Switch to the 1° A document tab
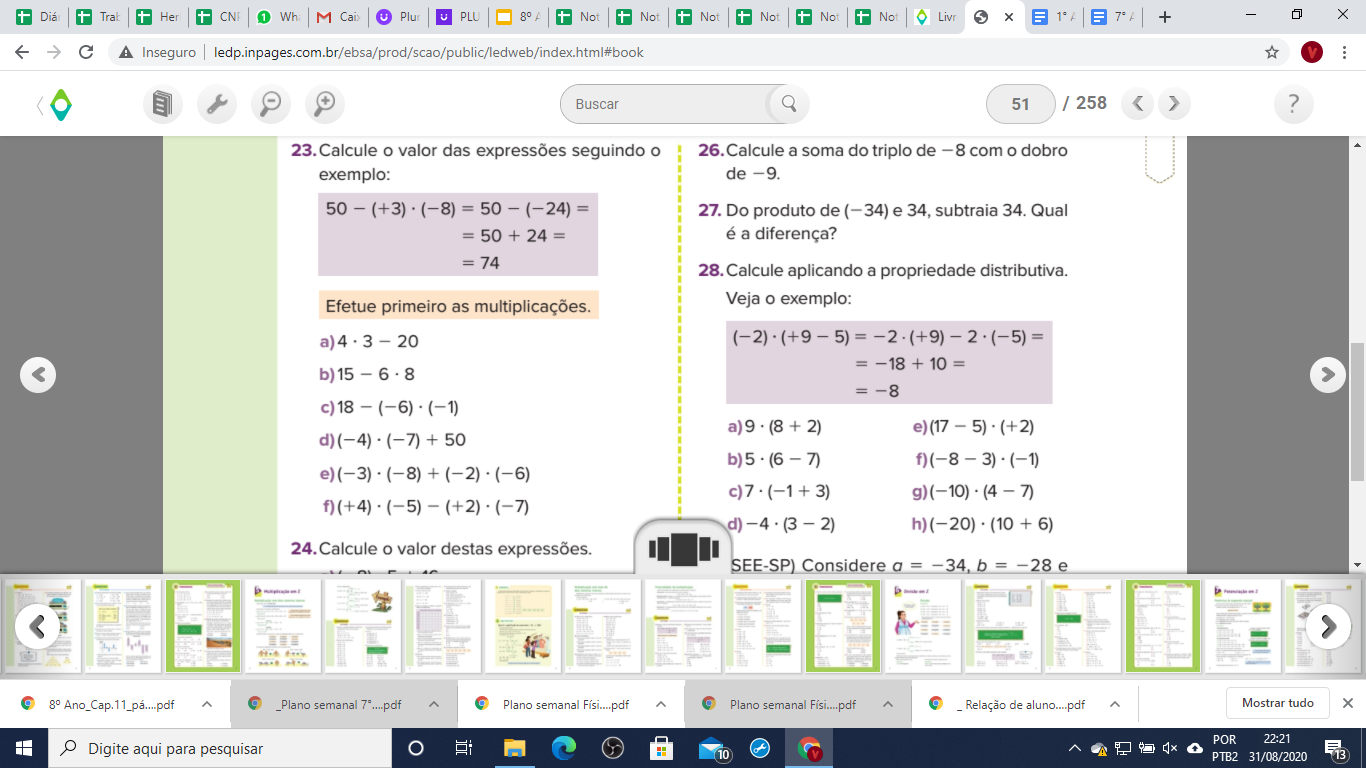Screen dimensions: 1366x768 tap(1053, 17)
